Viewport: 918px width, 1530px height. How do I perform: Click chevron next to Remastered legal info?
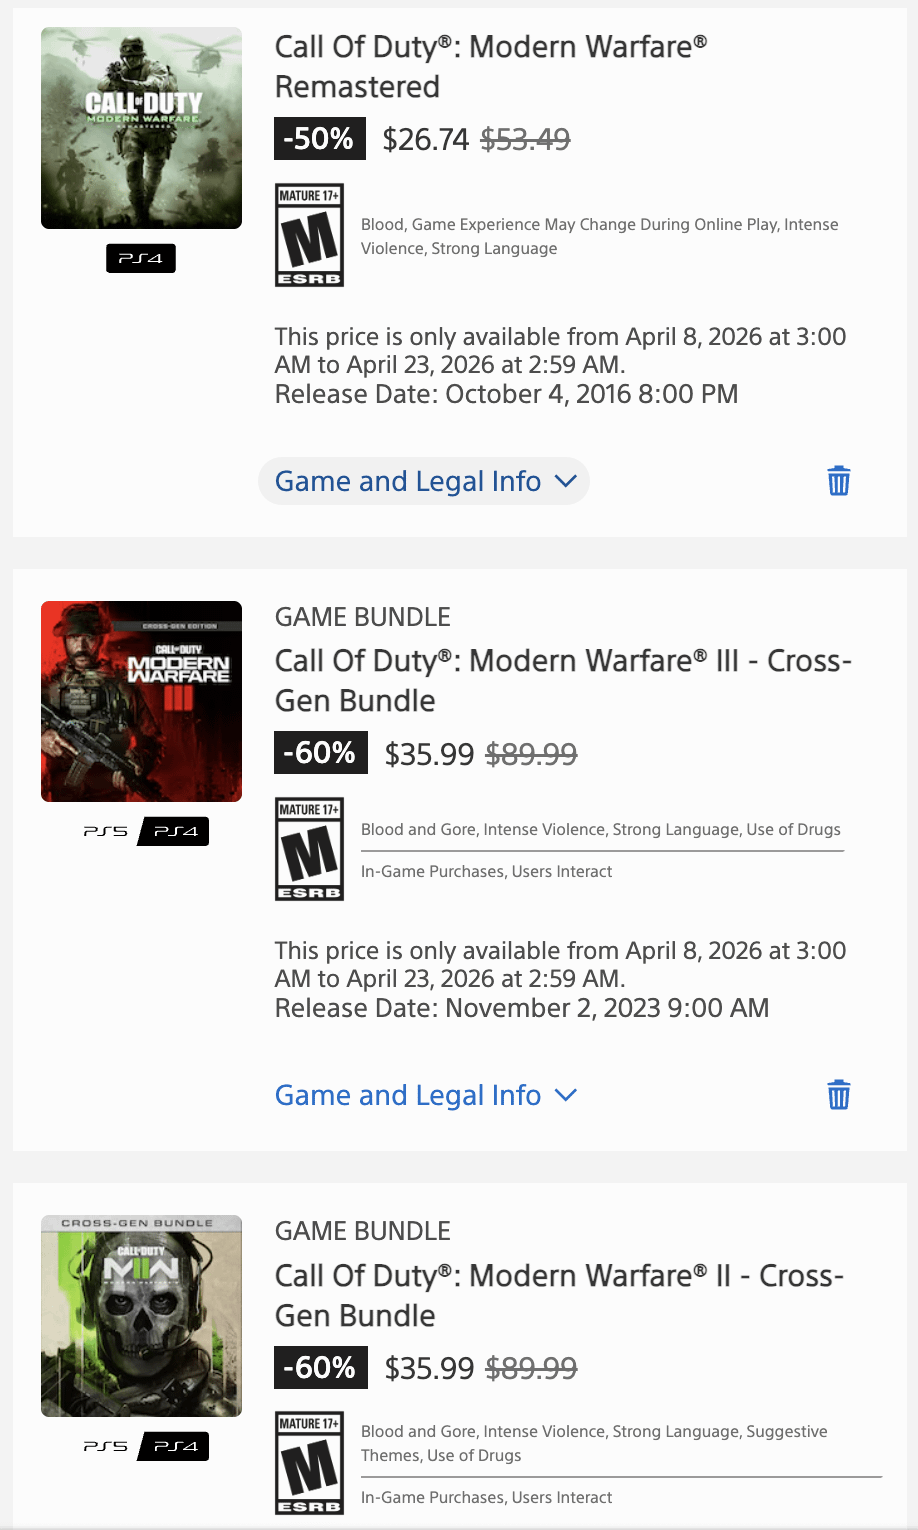(x=565, y=481)
